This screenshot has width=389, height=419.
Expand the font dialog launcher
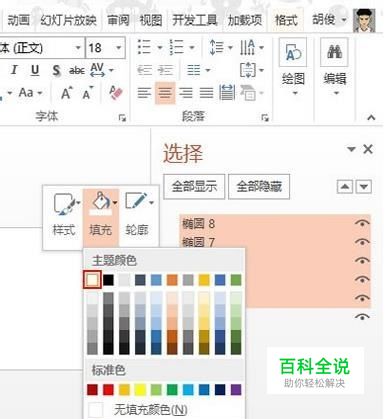point(122,117)
